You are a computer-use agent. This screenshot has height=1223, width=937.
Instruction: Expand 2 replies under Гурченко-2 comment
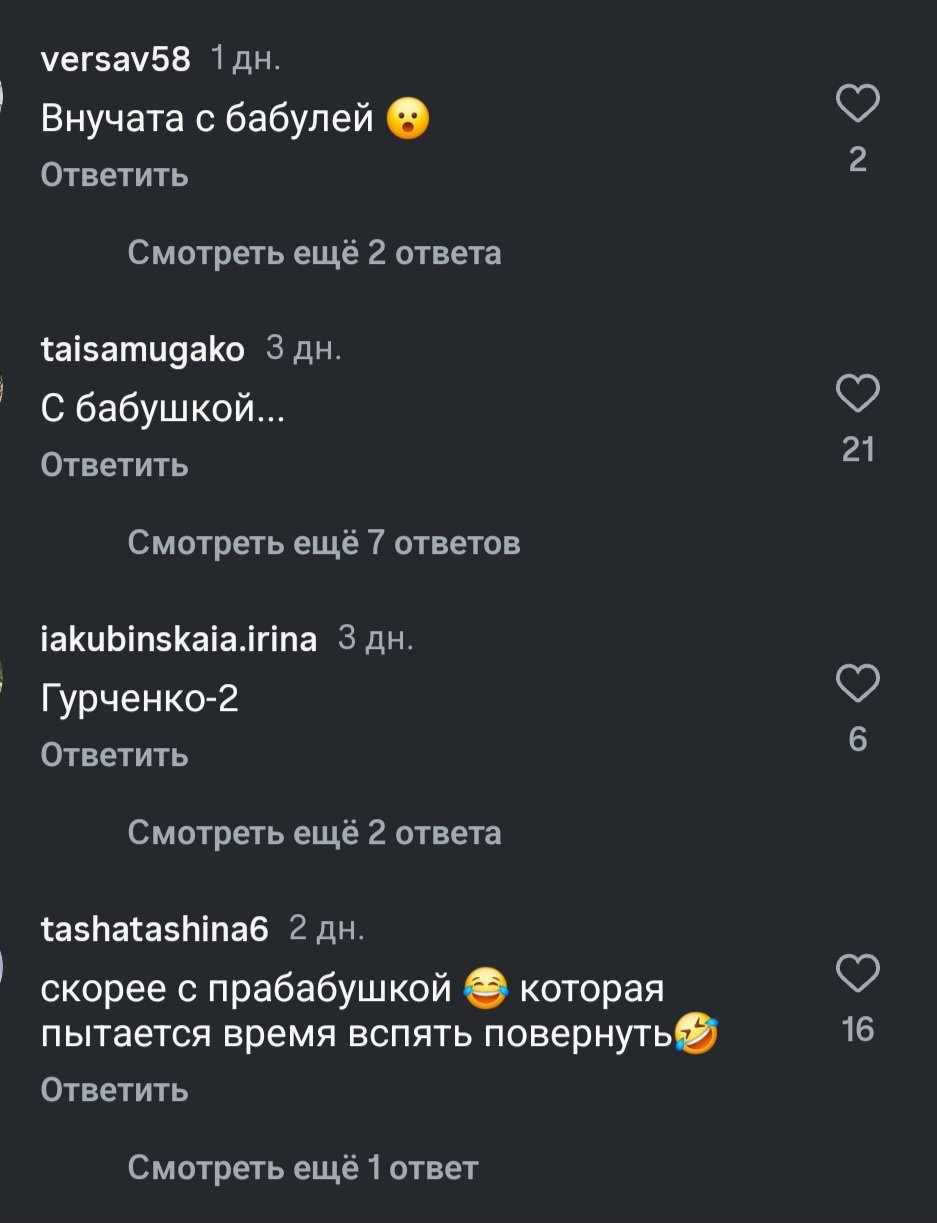click(314, 834)
